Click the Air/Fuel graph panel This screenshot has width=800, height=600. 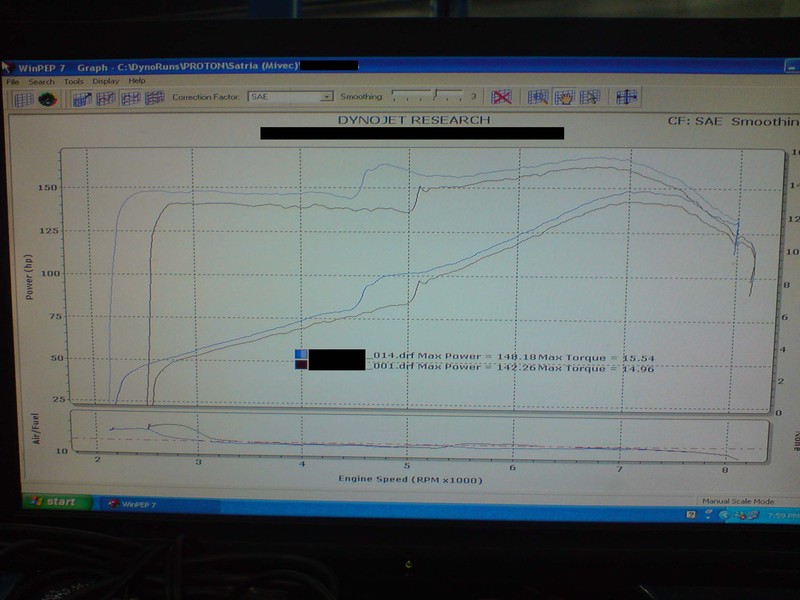pyautogui.click(x=420, y=440)
